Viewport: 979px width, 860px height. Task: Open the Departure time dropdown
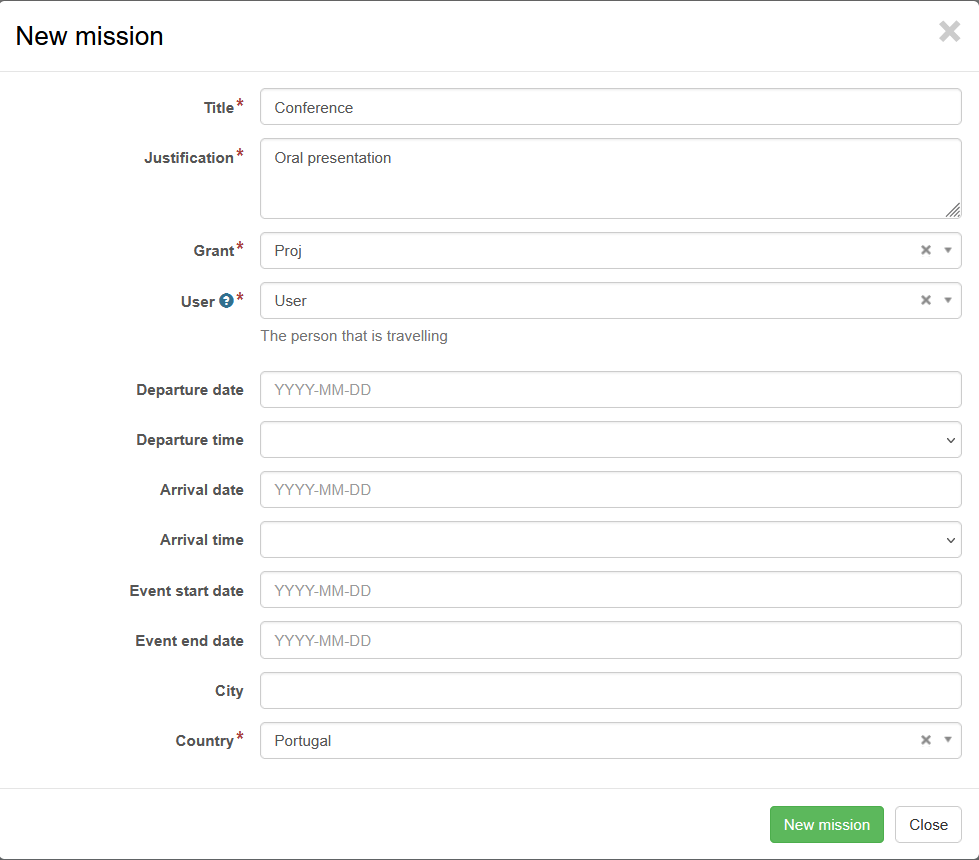(x=610, y=440)
